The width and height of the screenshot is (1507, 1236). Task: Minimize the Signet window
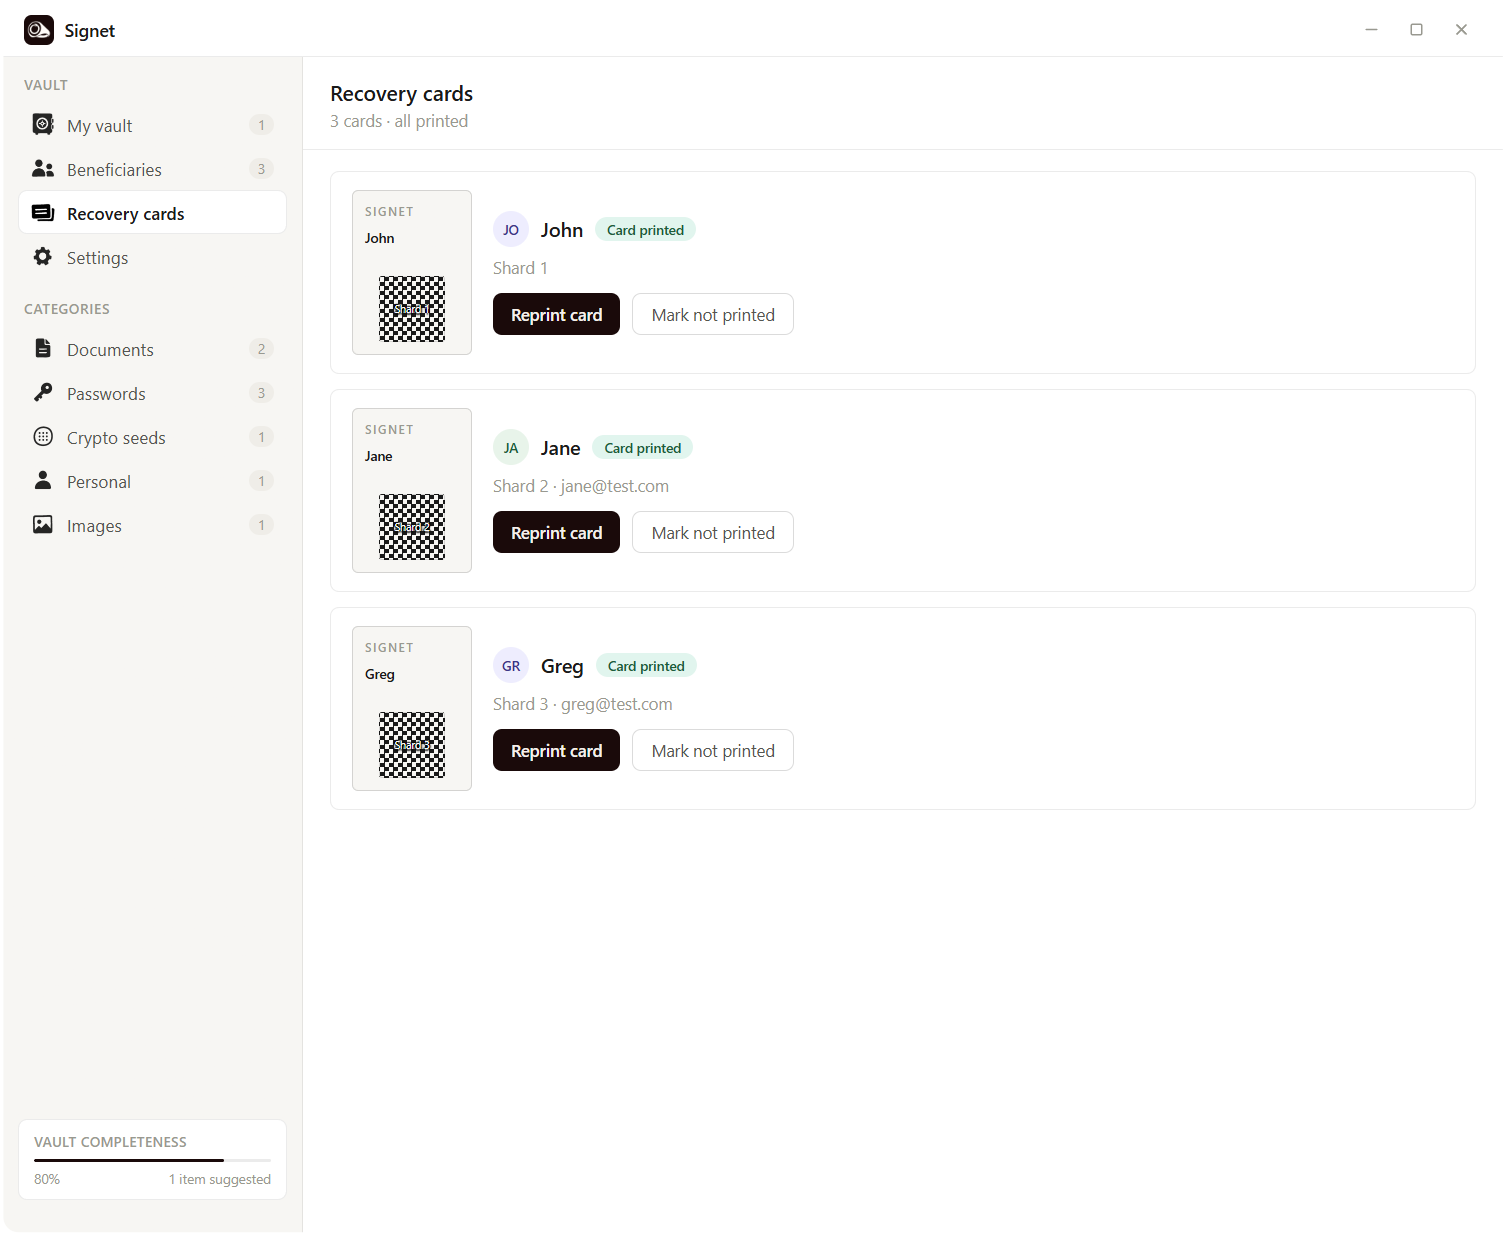[x=1372, y=29]
